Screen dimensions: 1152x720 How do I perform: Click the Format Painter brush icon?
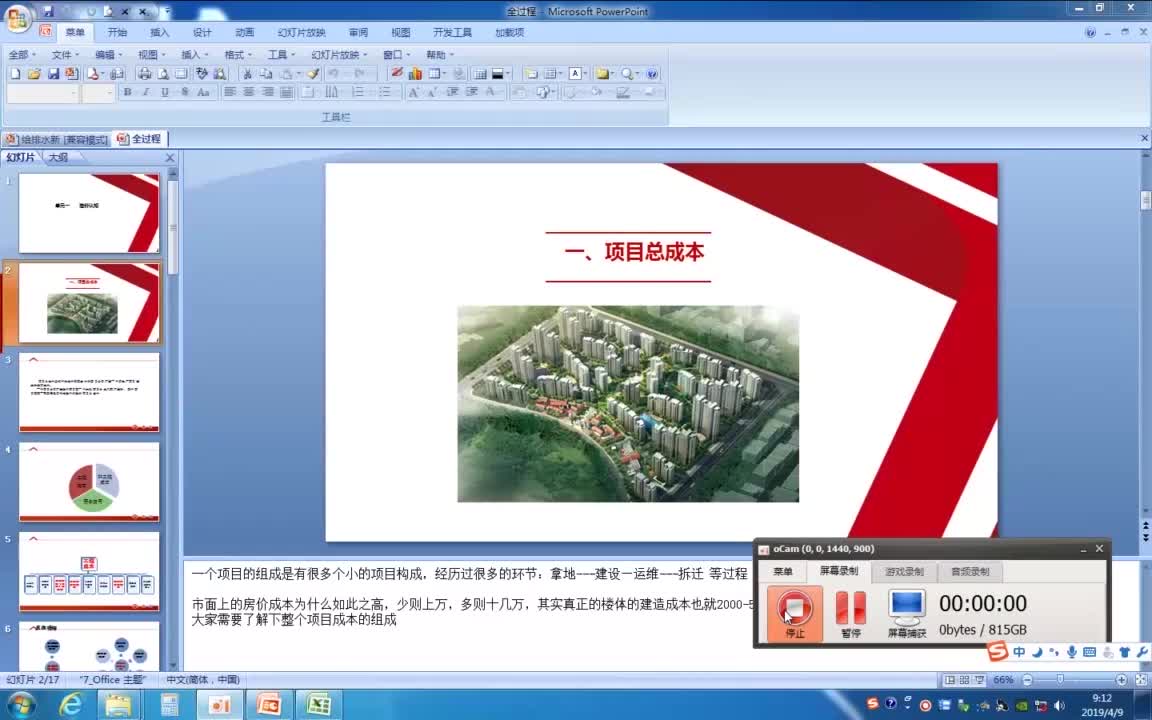tap(313, 73)
